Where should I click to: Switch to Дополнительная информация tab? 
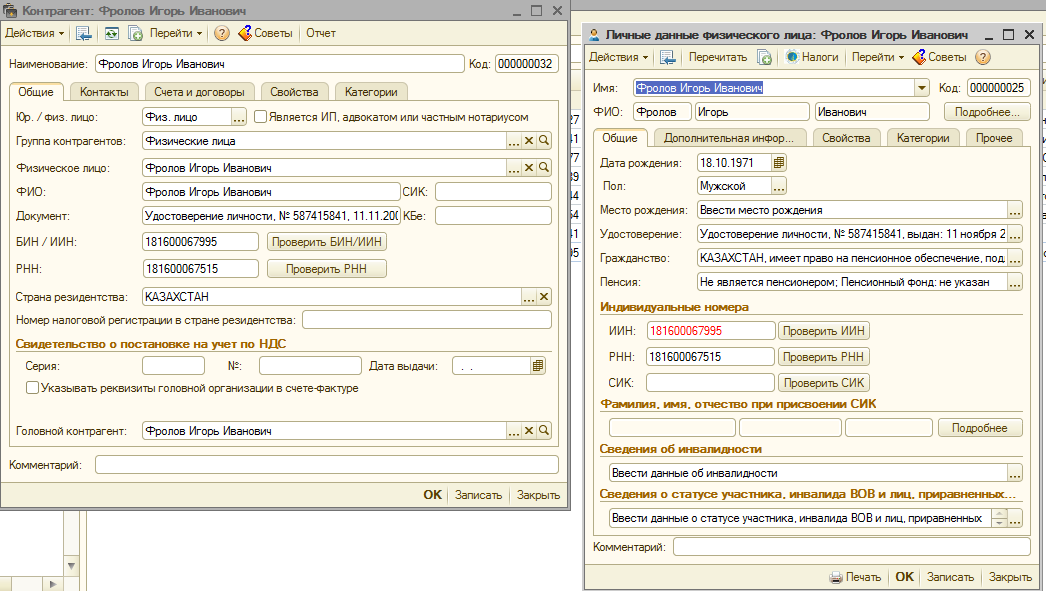coord(728,138)
